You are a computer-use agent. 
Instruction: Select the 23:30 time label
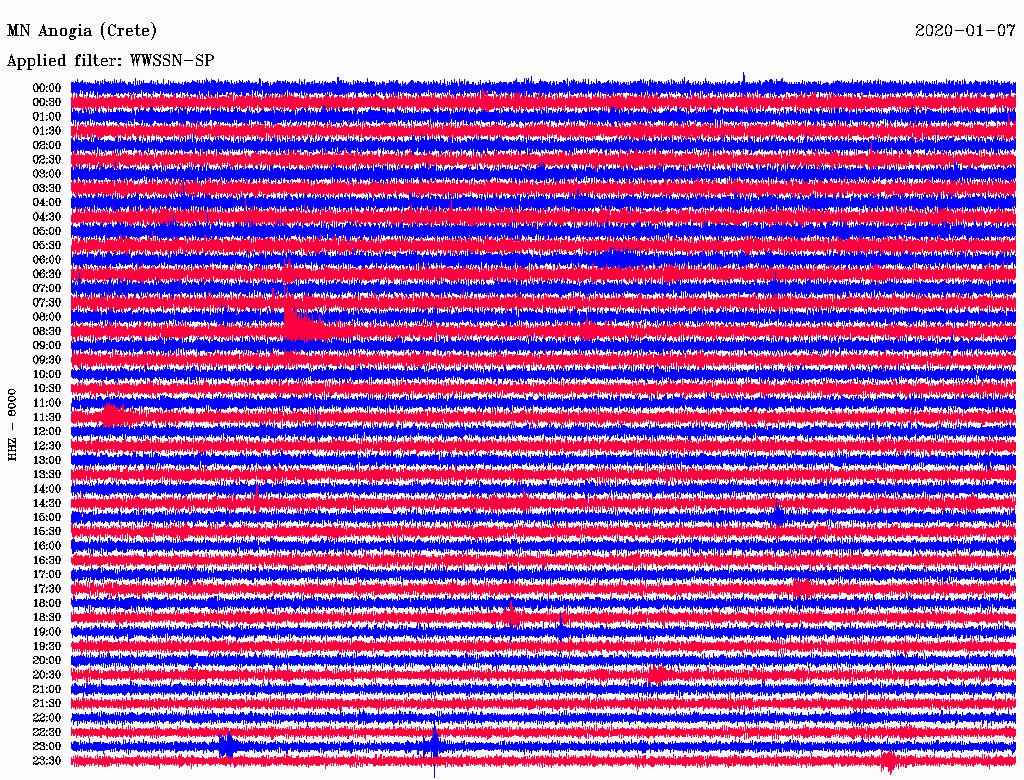pos(47,761)
